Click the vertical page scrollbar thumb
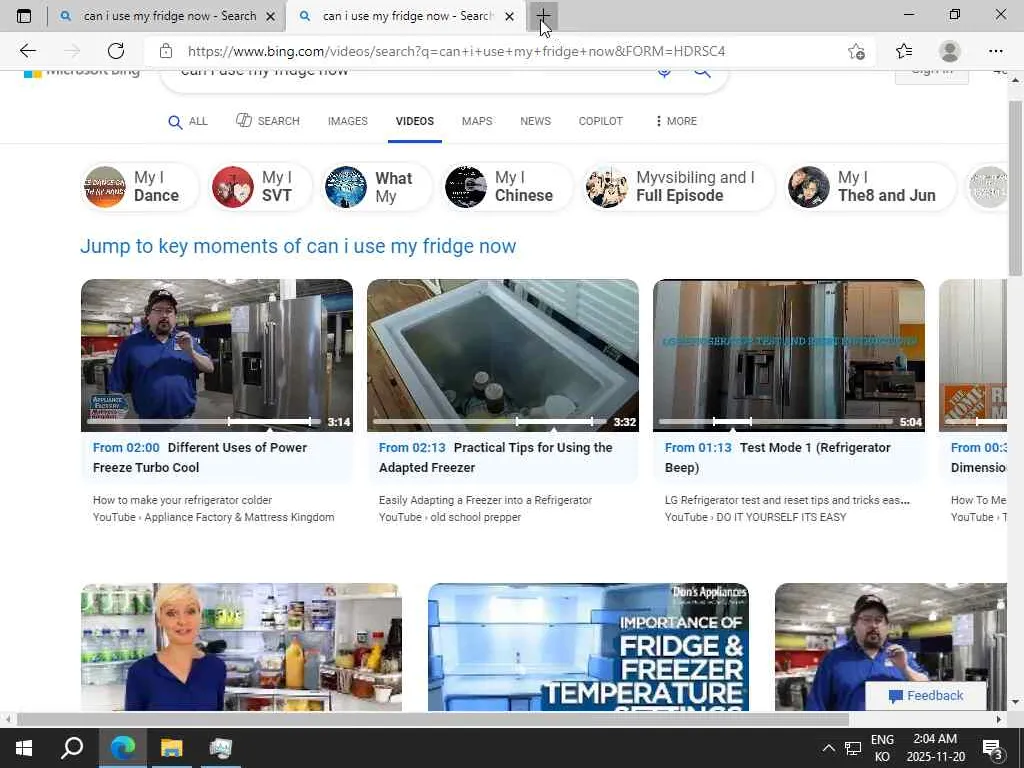The height and width of the screenshot is (768, 1024). 1016,188
